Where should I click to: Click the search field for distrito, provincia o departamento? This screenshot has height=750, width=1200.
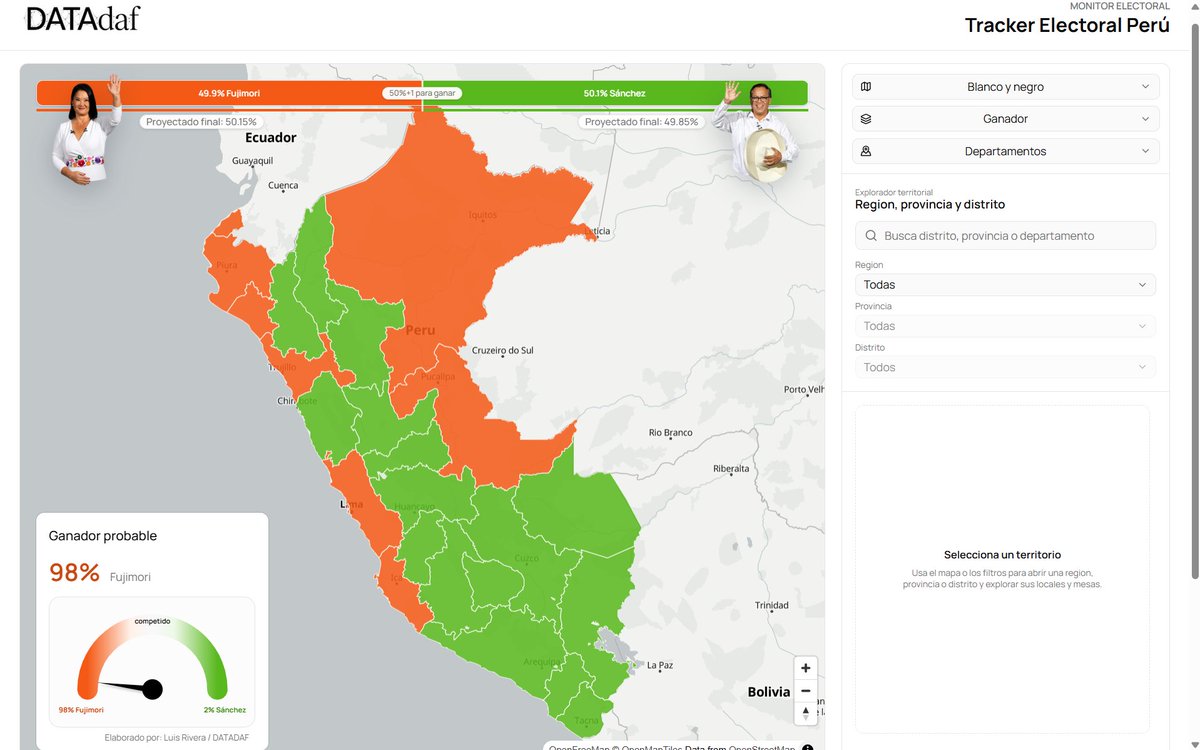point(1005,236)
